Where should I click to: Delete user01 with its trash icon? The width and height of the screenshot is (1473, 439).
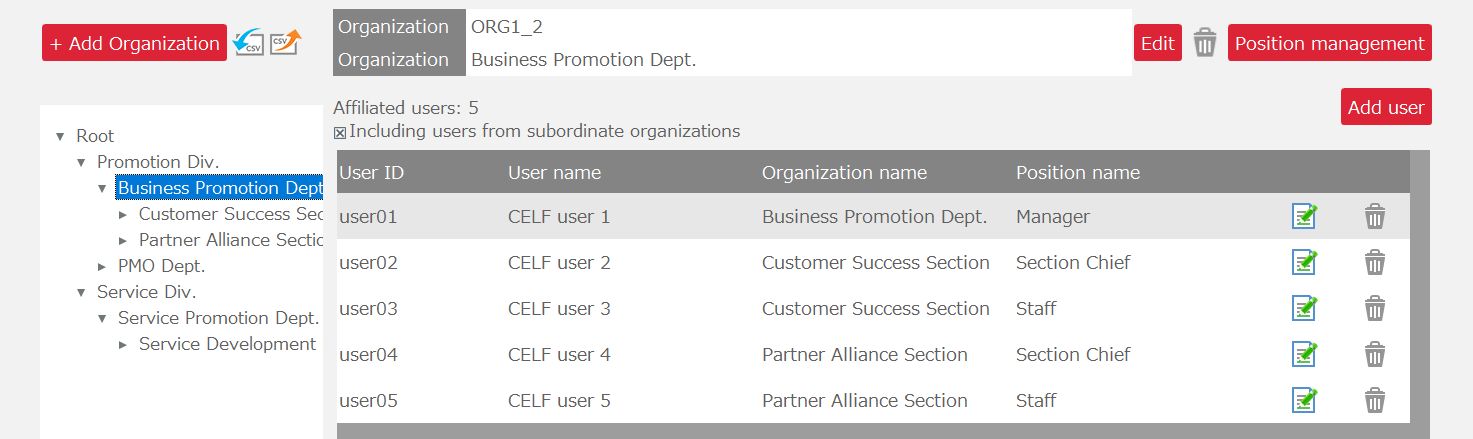coord(1375,216)
